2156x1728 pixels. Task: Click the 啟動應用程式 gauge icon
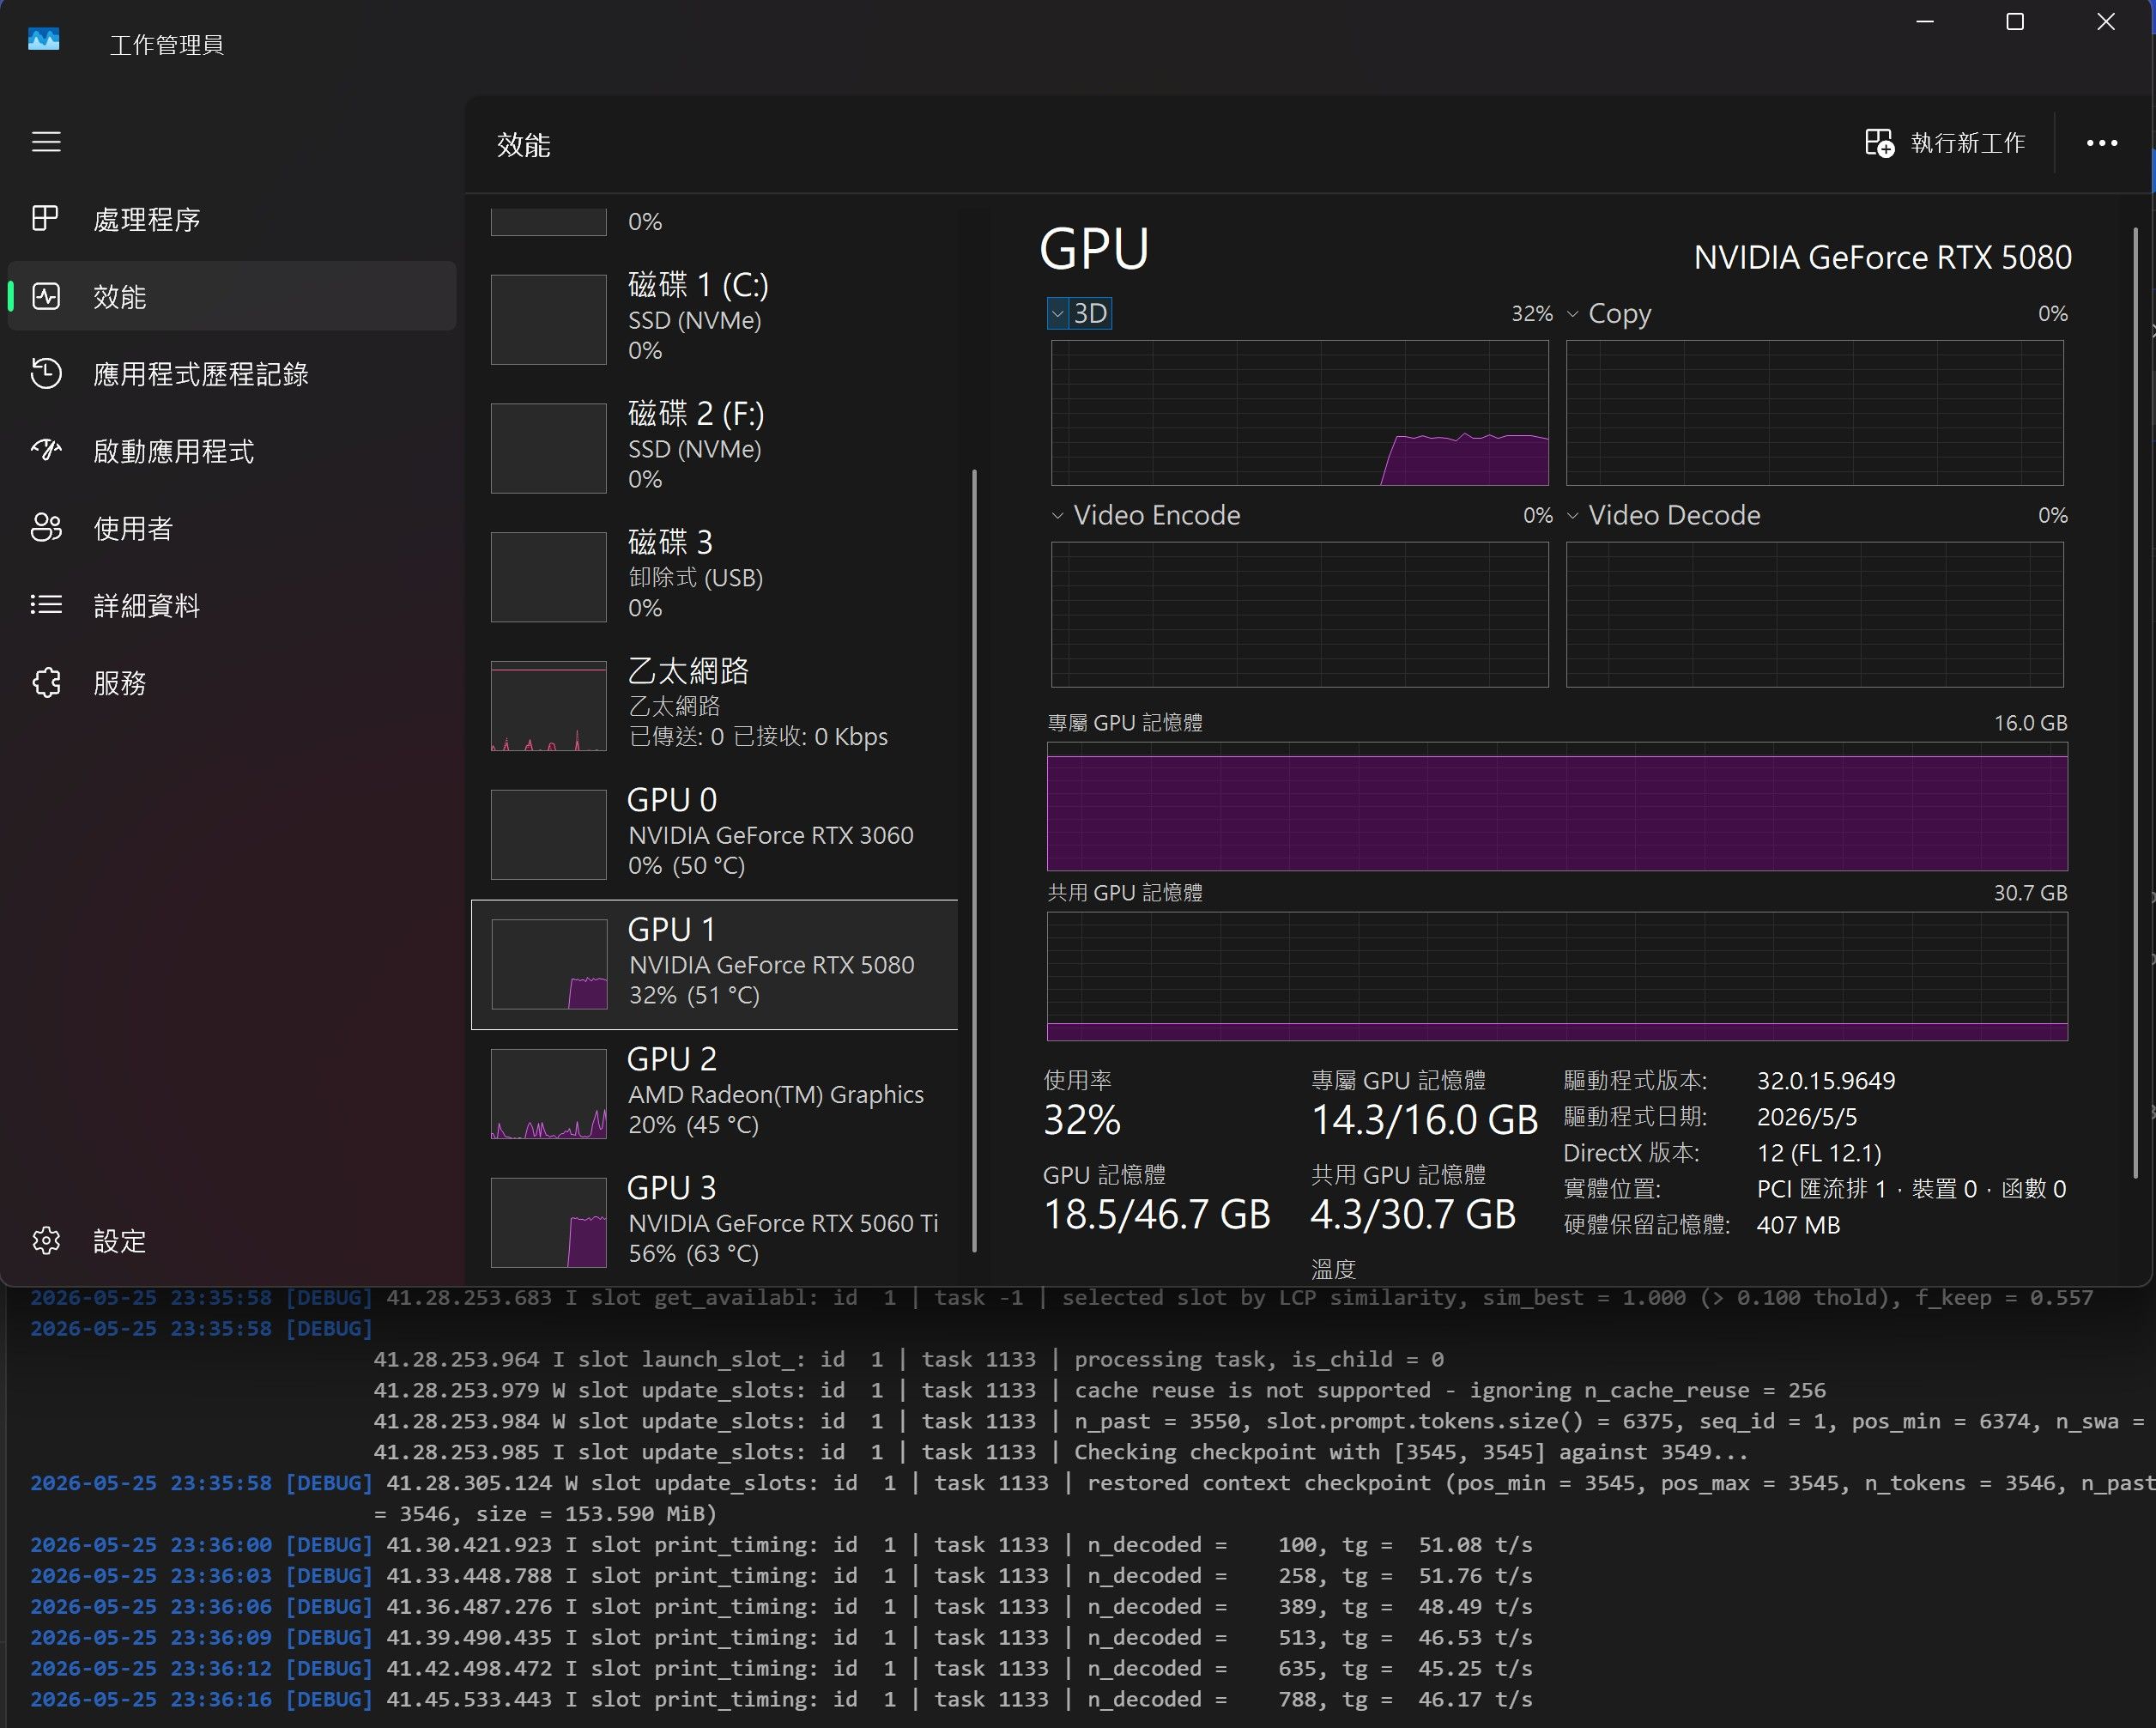46,450
